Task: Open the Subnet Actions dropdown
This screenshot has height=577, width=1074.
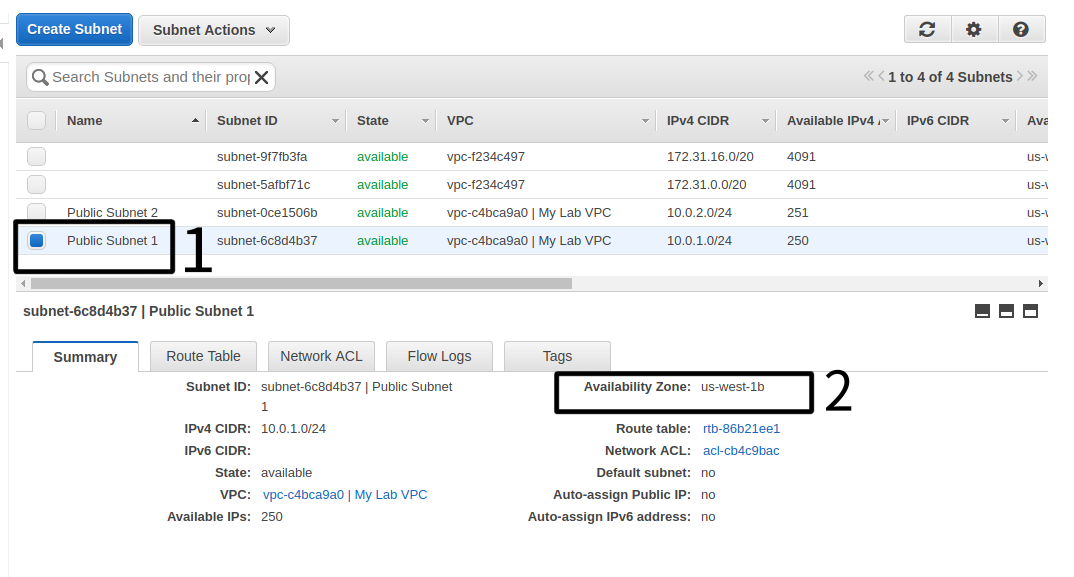Action: pyautogui.click(x=213, y=30)
